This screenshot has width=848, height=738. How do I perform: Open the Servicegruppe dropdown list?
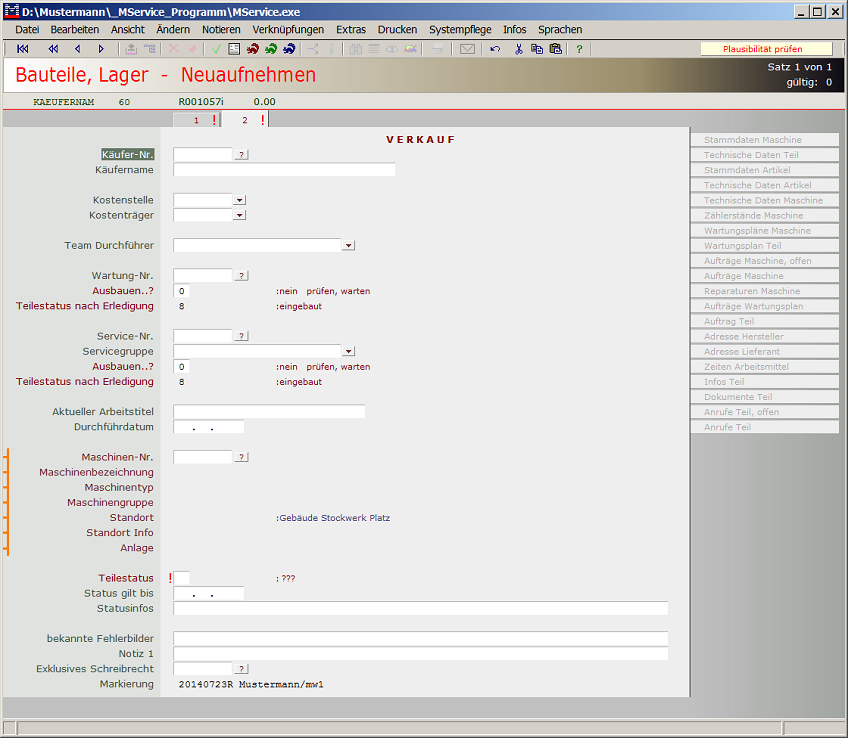point(348,351)
